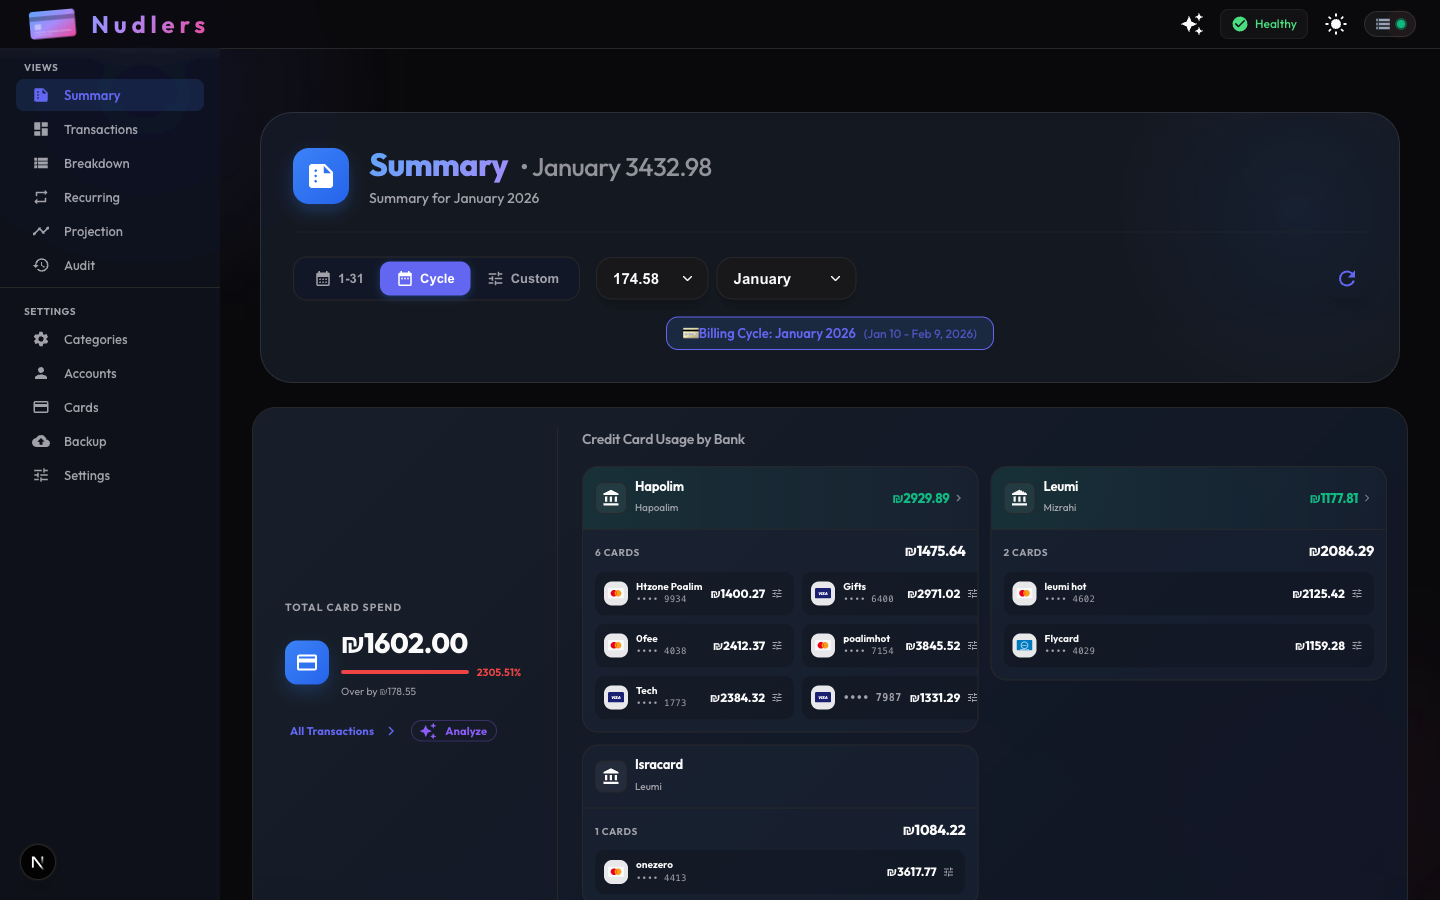1440x900 pixels.
Task: Open Projection via its chart icon
Action: (40, 231)
